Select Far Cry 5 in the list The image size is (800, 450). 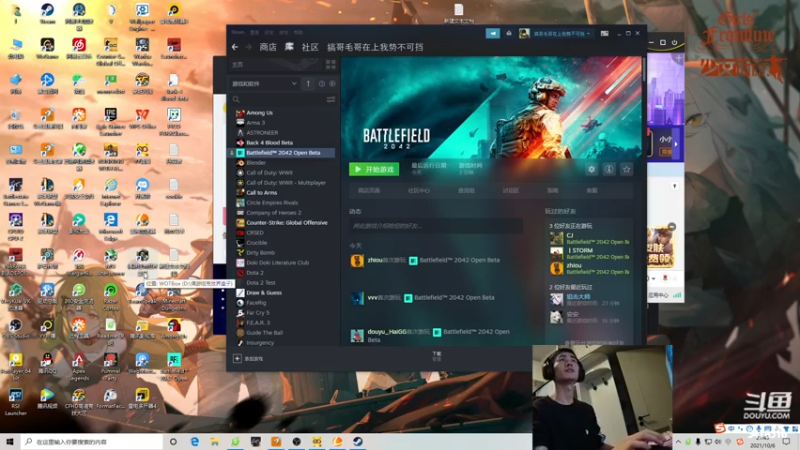click(258, 313)
